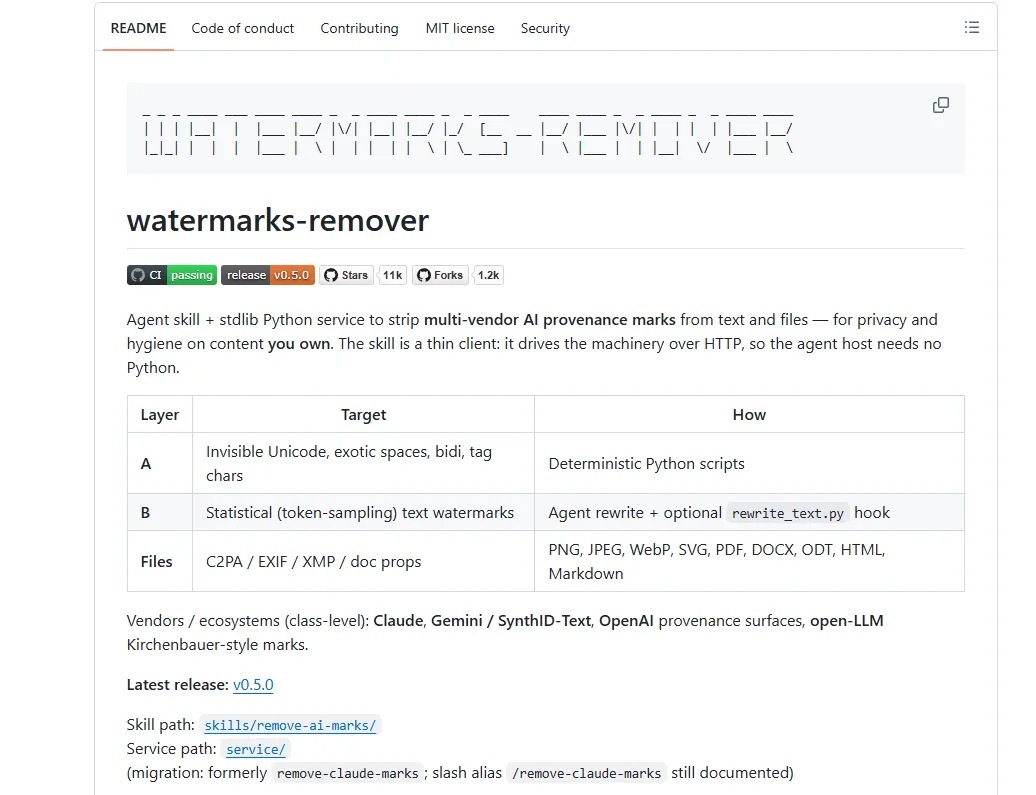View the MIT license tab

pos(460,28)
